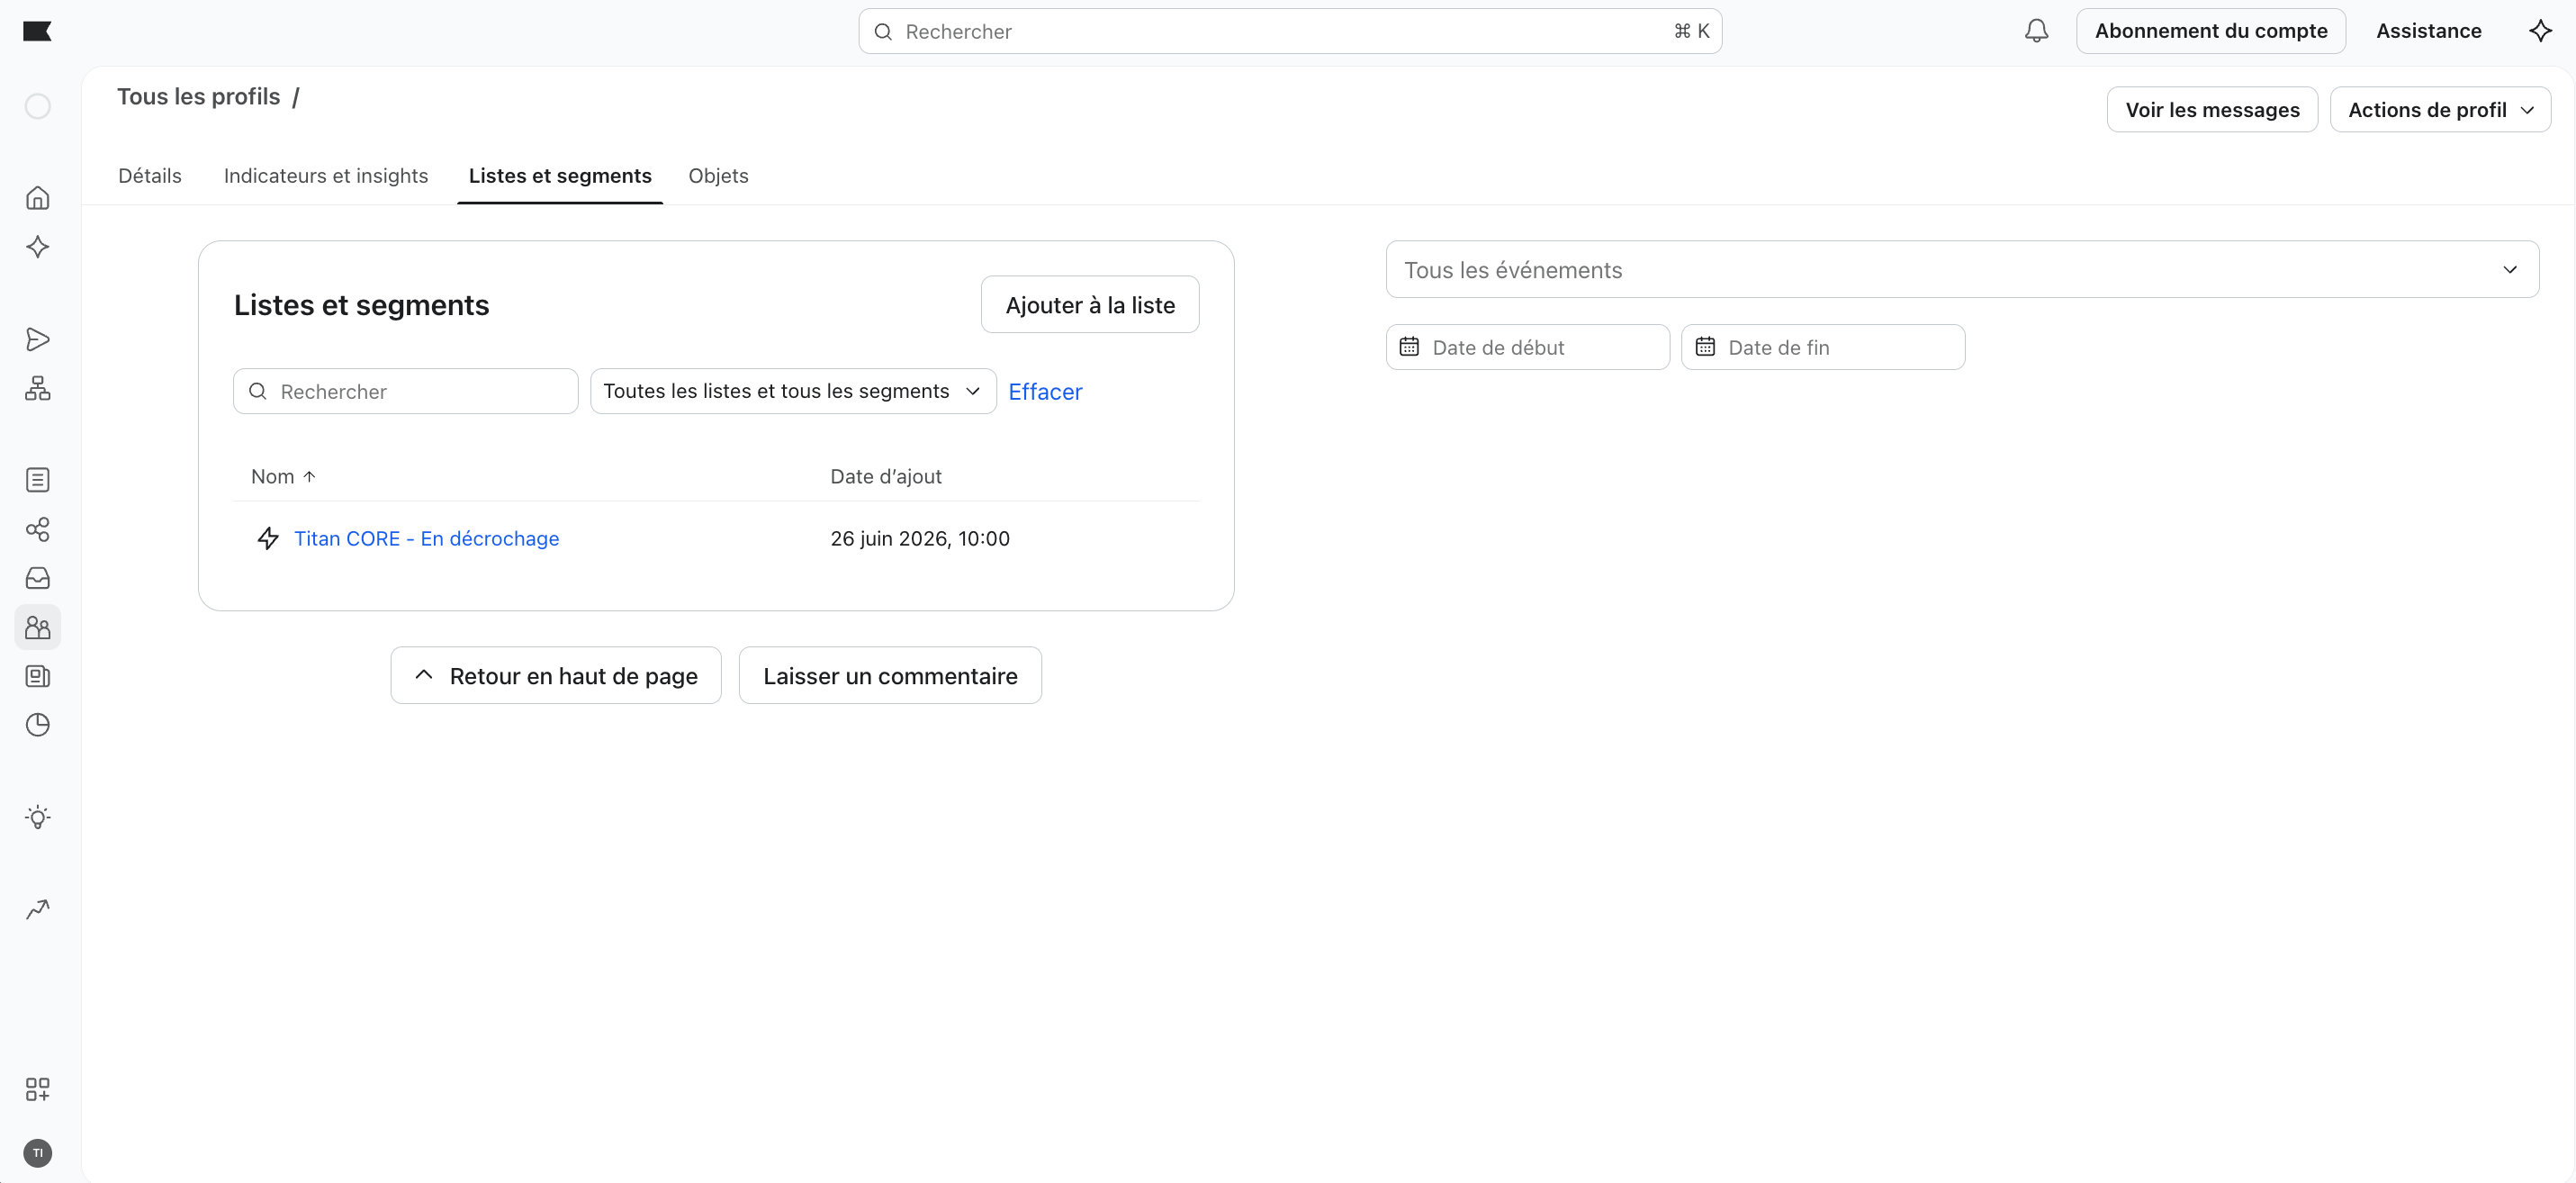2576x1183 pixels.
Task: Click calendar icon in Date de début
Action: 1409,347
